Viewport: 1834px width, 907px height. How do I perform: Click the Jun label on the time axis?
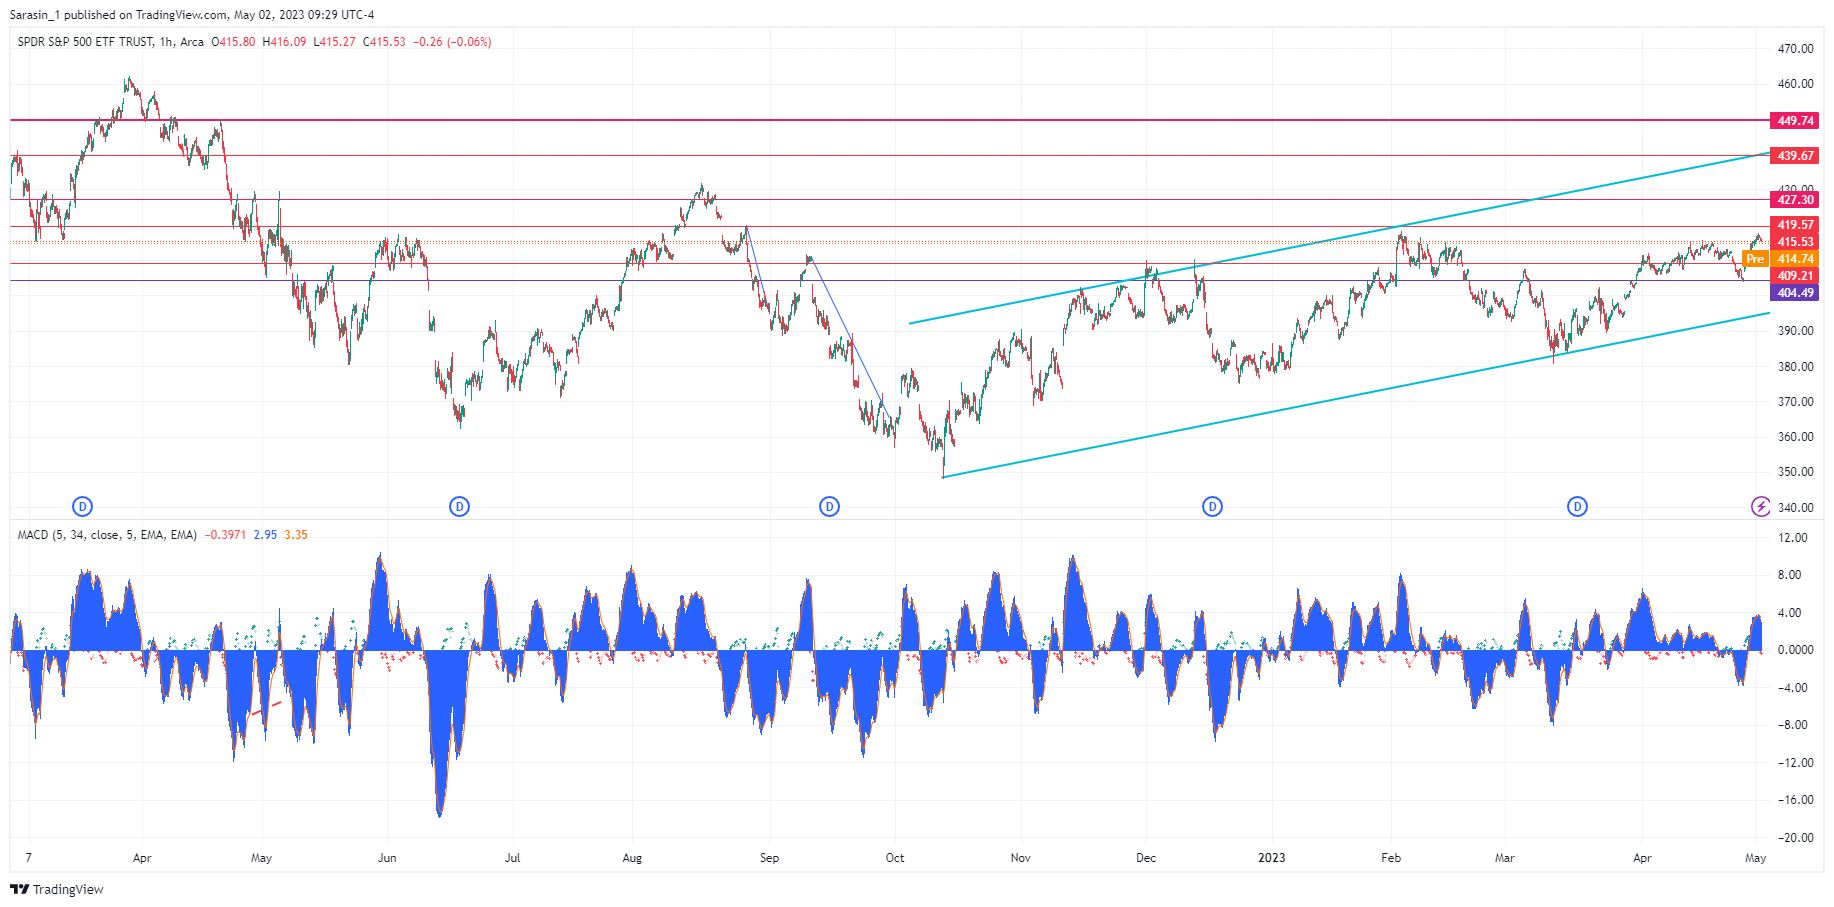tap(387, 858)
